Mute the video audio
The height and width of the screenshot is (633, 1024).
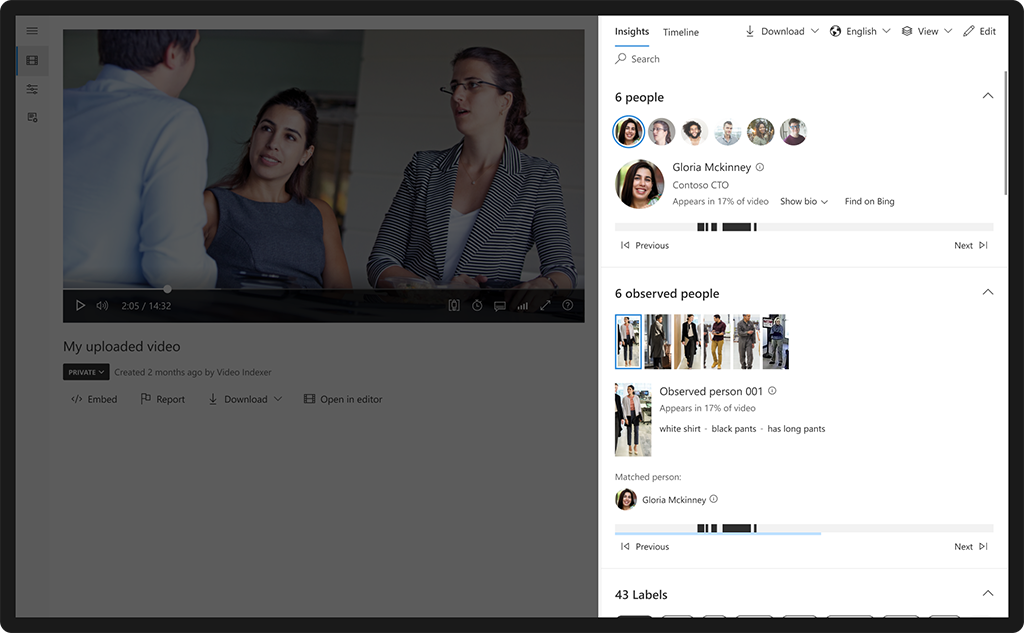pos(102,305)
